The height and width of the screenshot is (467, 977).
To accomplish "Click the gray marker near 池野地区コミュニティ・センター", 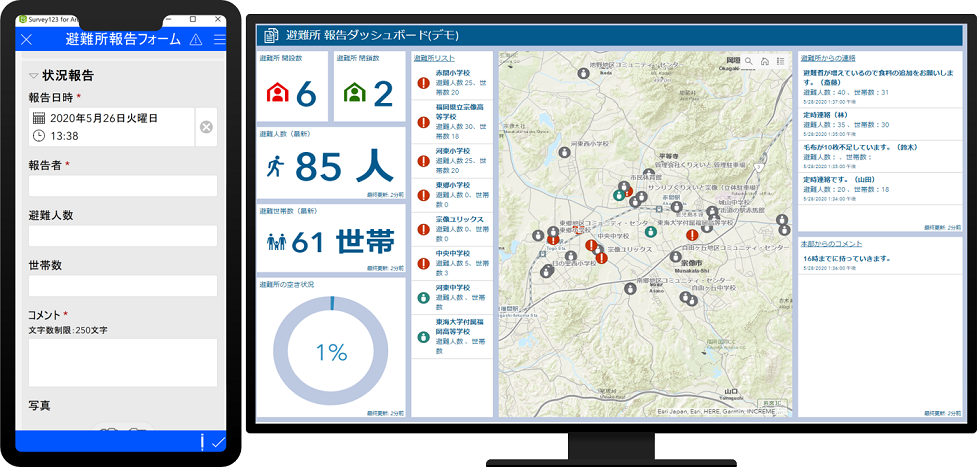I will coord(583,74).
